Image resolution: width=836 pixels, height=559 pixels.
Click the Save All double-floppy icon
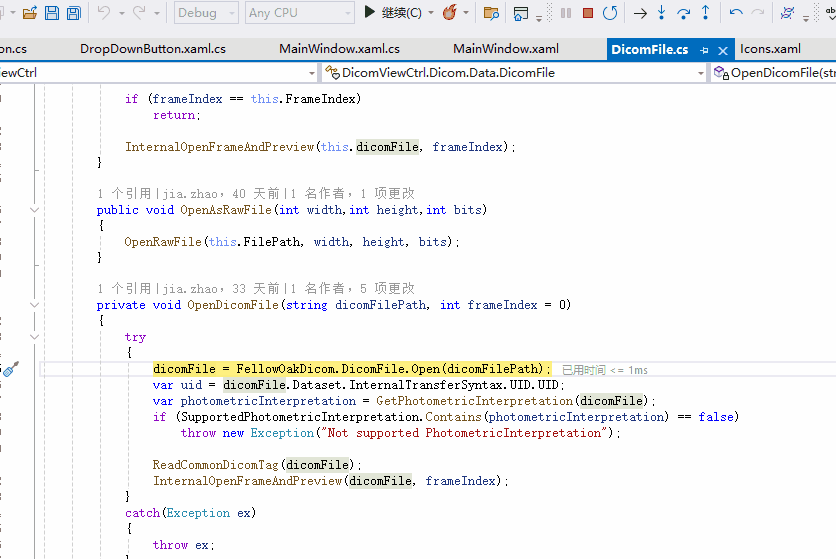pos(74,13)
